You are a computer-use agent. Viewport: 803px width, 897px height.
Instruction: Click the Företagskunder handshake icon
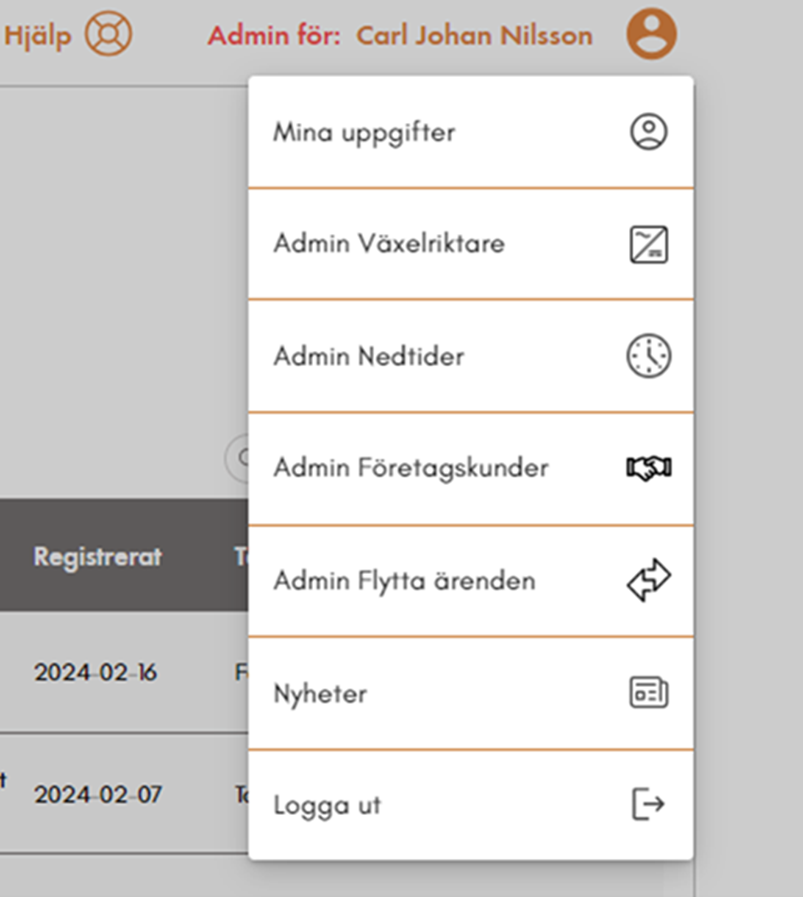tap(648, 468)
